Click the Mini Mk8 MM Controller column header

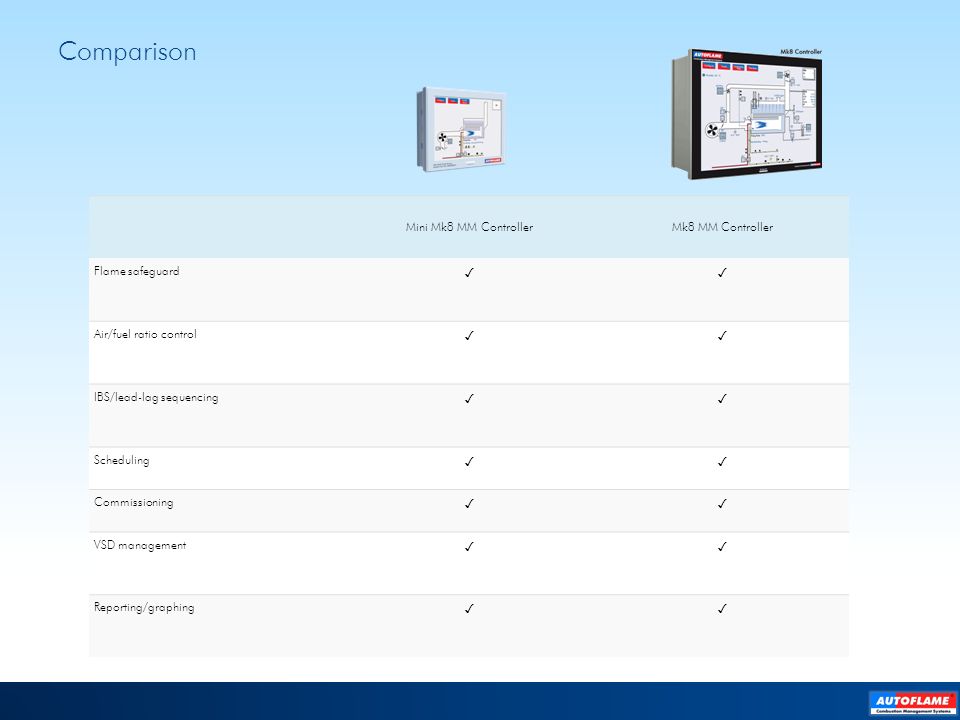pos(469,227)
